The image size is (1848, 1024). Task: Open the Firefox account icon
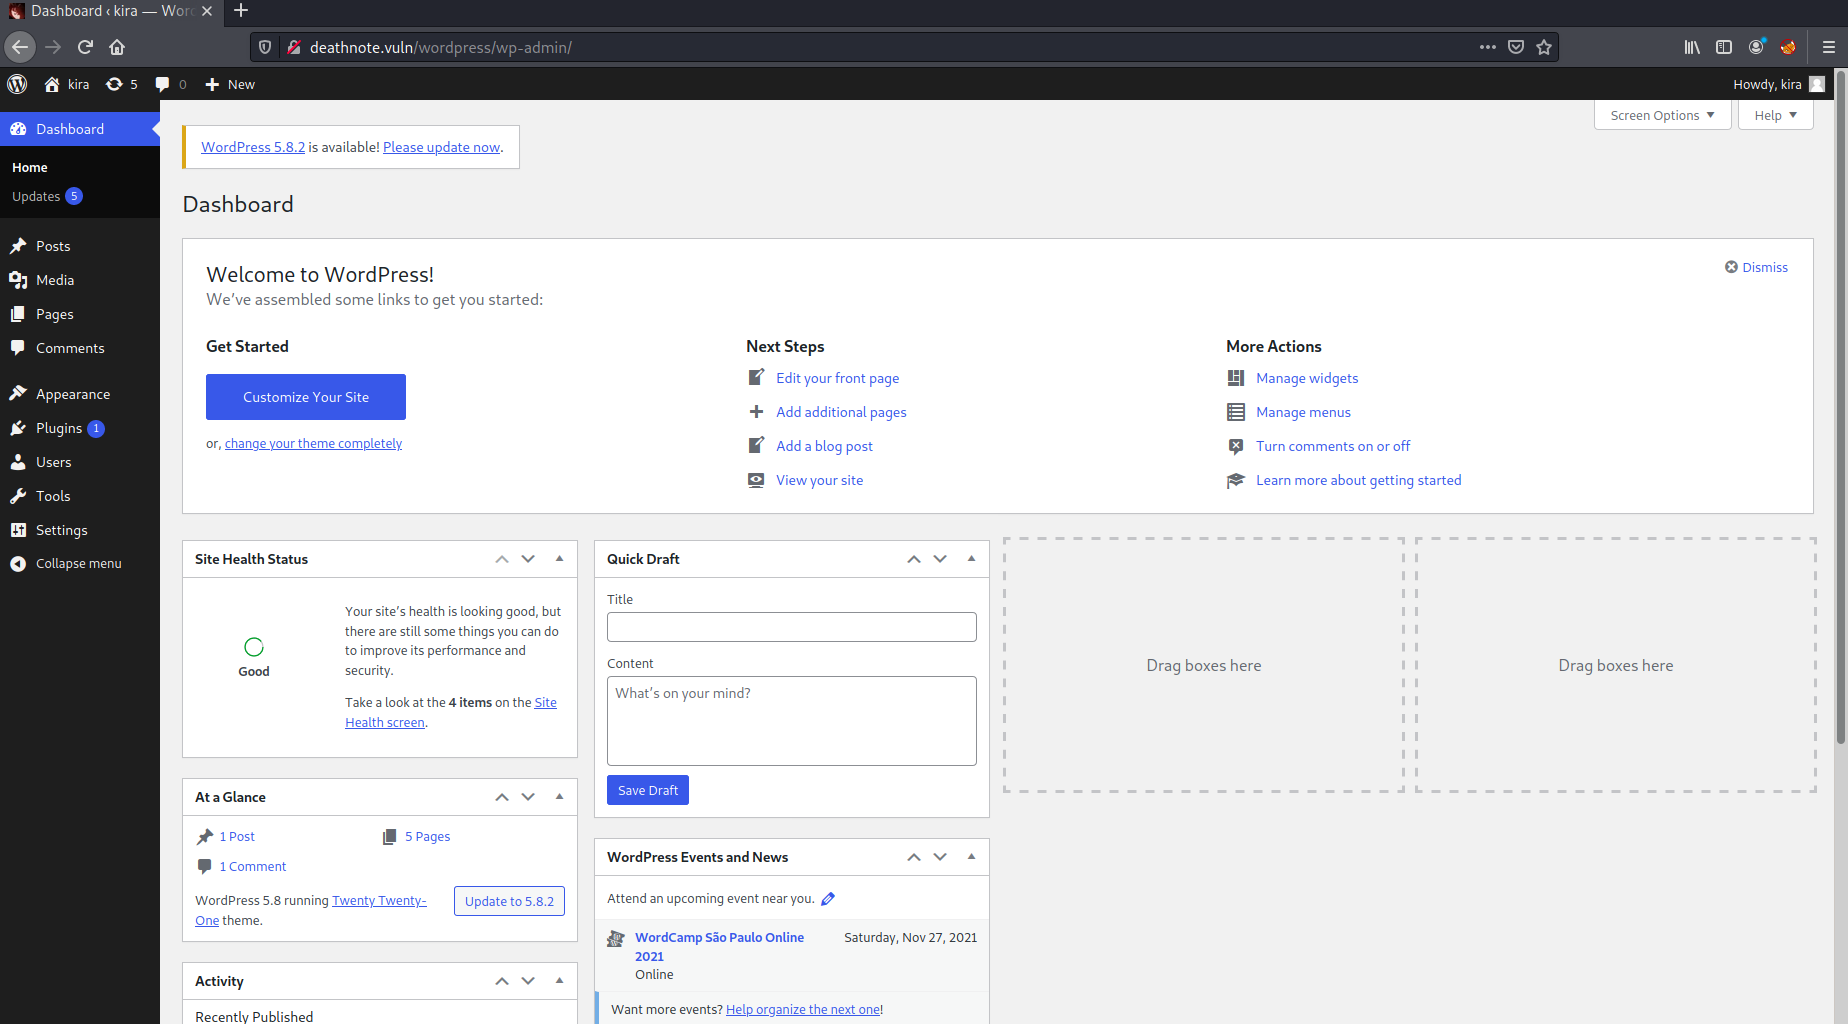tap(1756, 47)
